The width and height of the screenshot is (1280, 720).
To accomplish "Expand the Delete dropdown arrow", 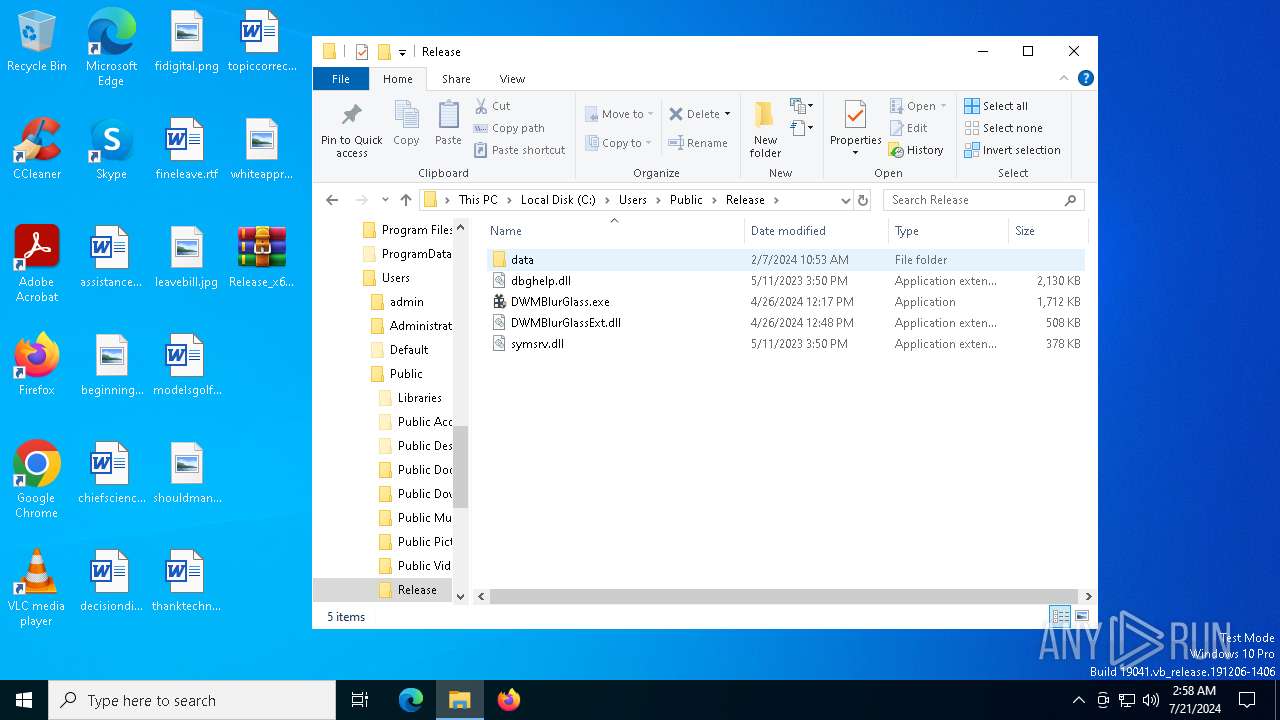I will coord(727,114).
